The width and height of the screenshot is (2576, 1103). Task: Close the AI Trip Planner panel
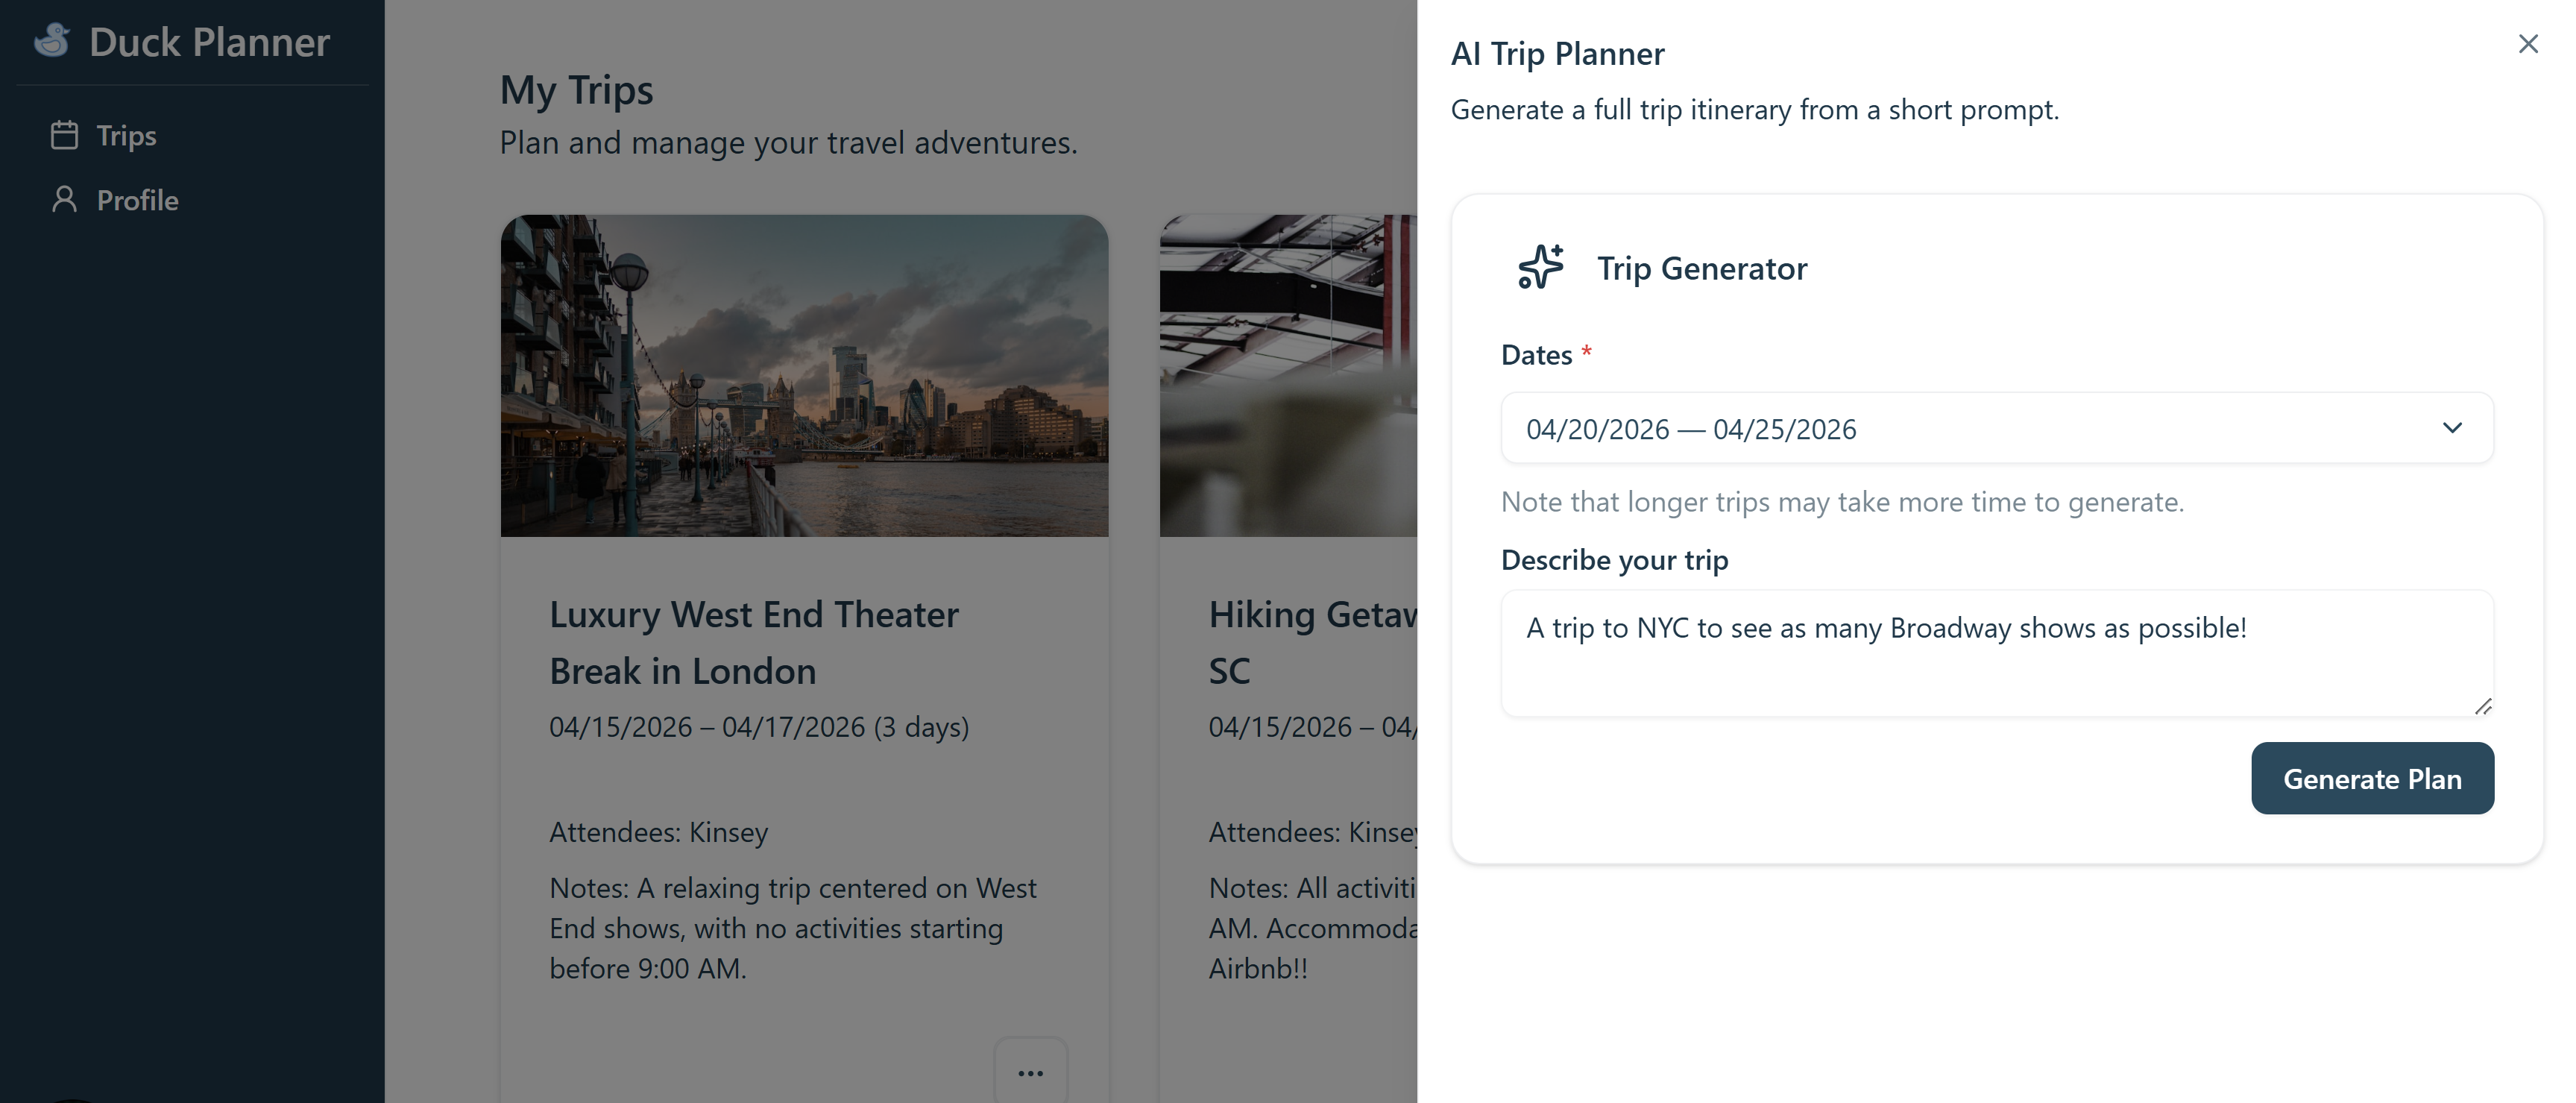click(2528, 44)
